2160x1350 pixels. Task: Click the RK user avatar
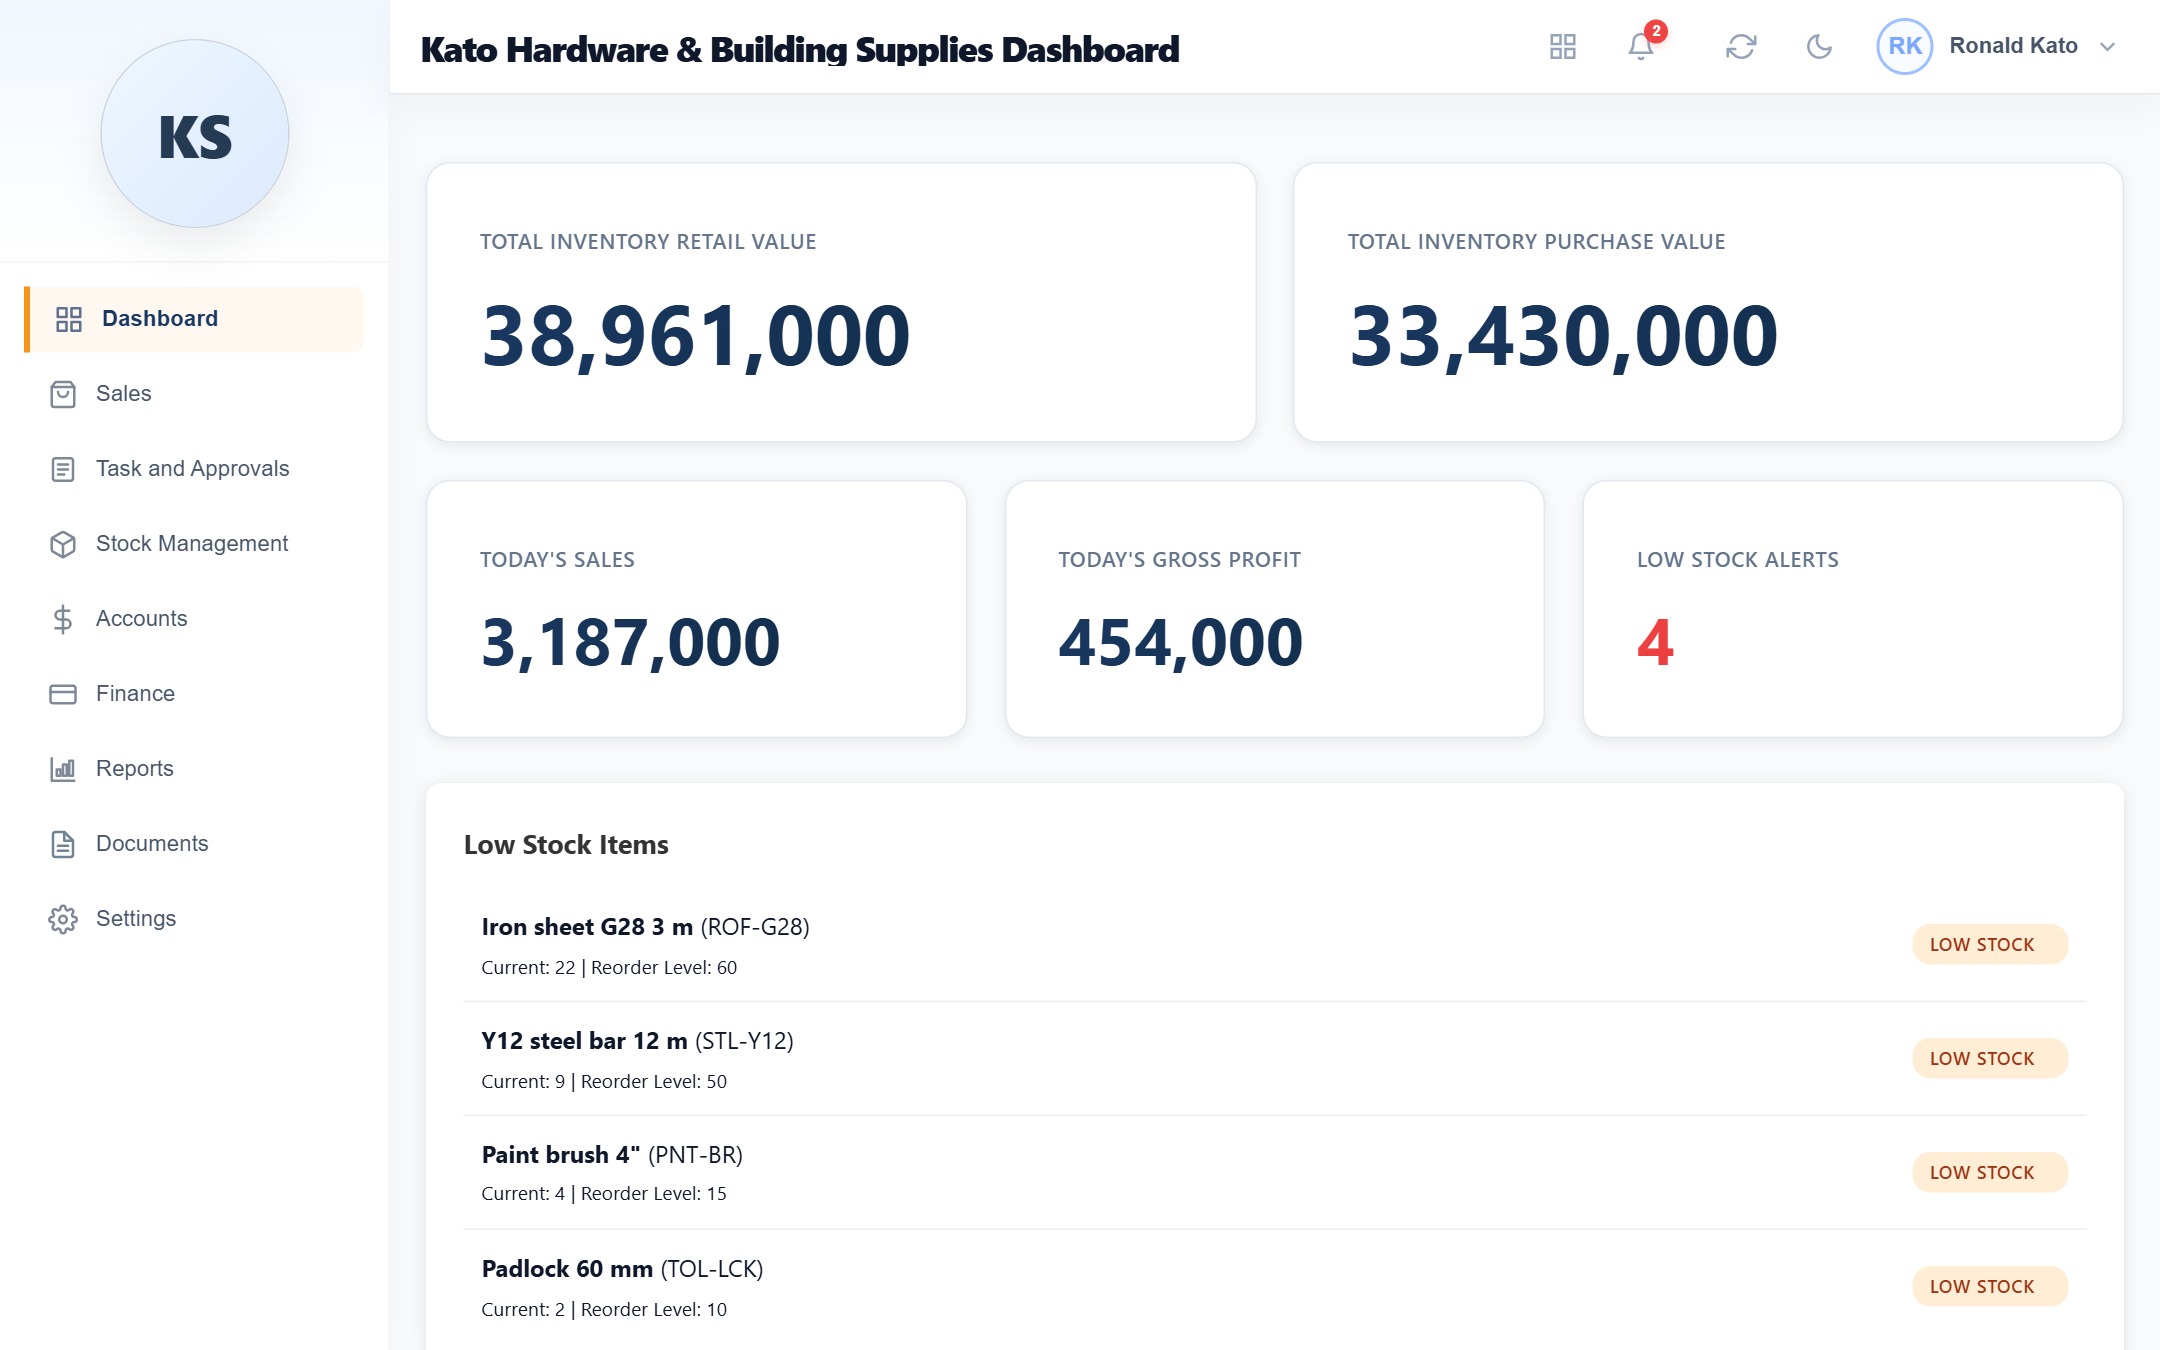coord(1904,46)
